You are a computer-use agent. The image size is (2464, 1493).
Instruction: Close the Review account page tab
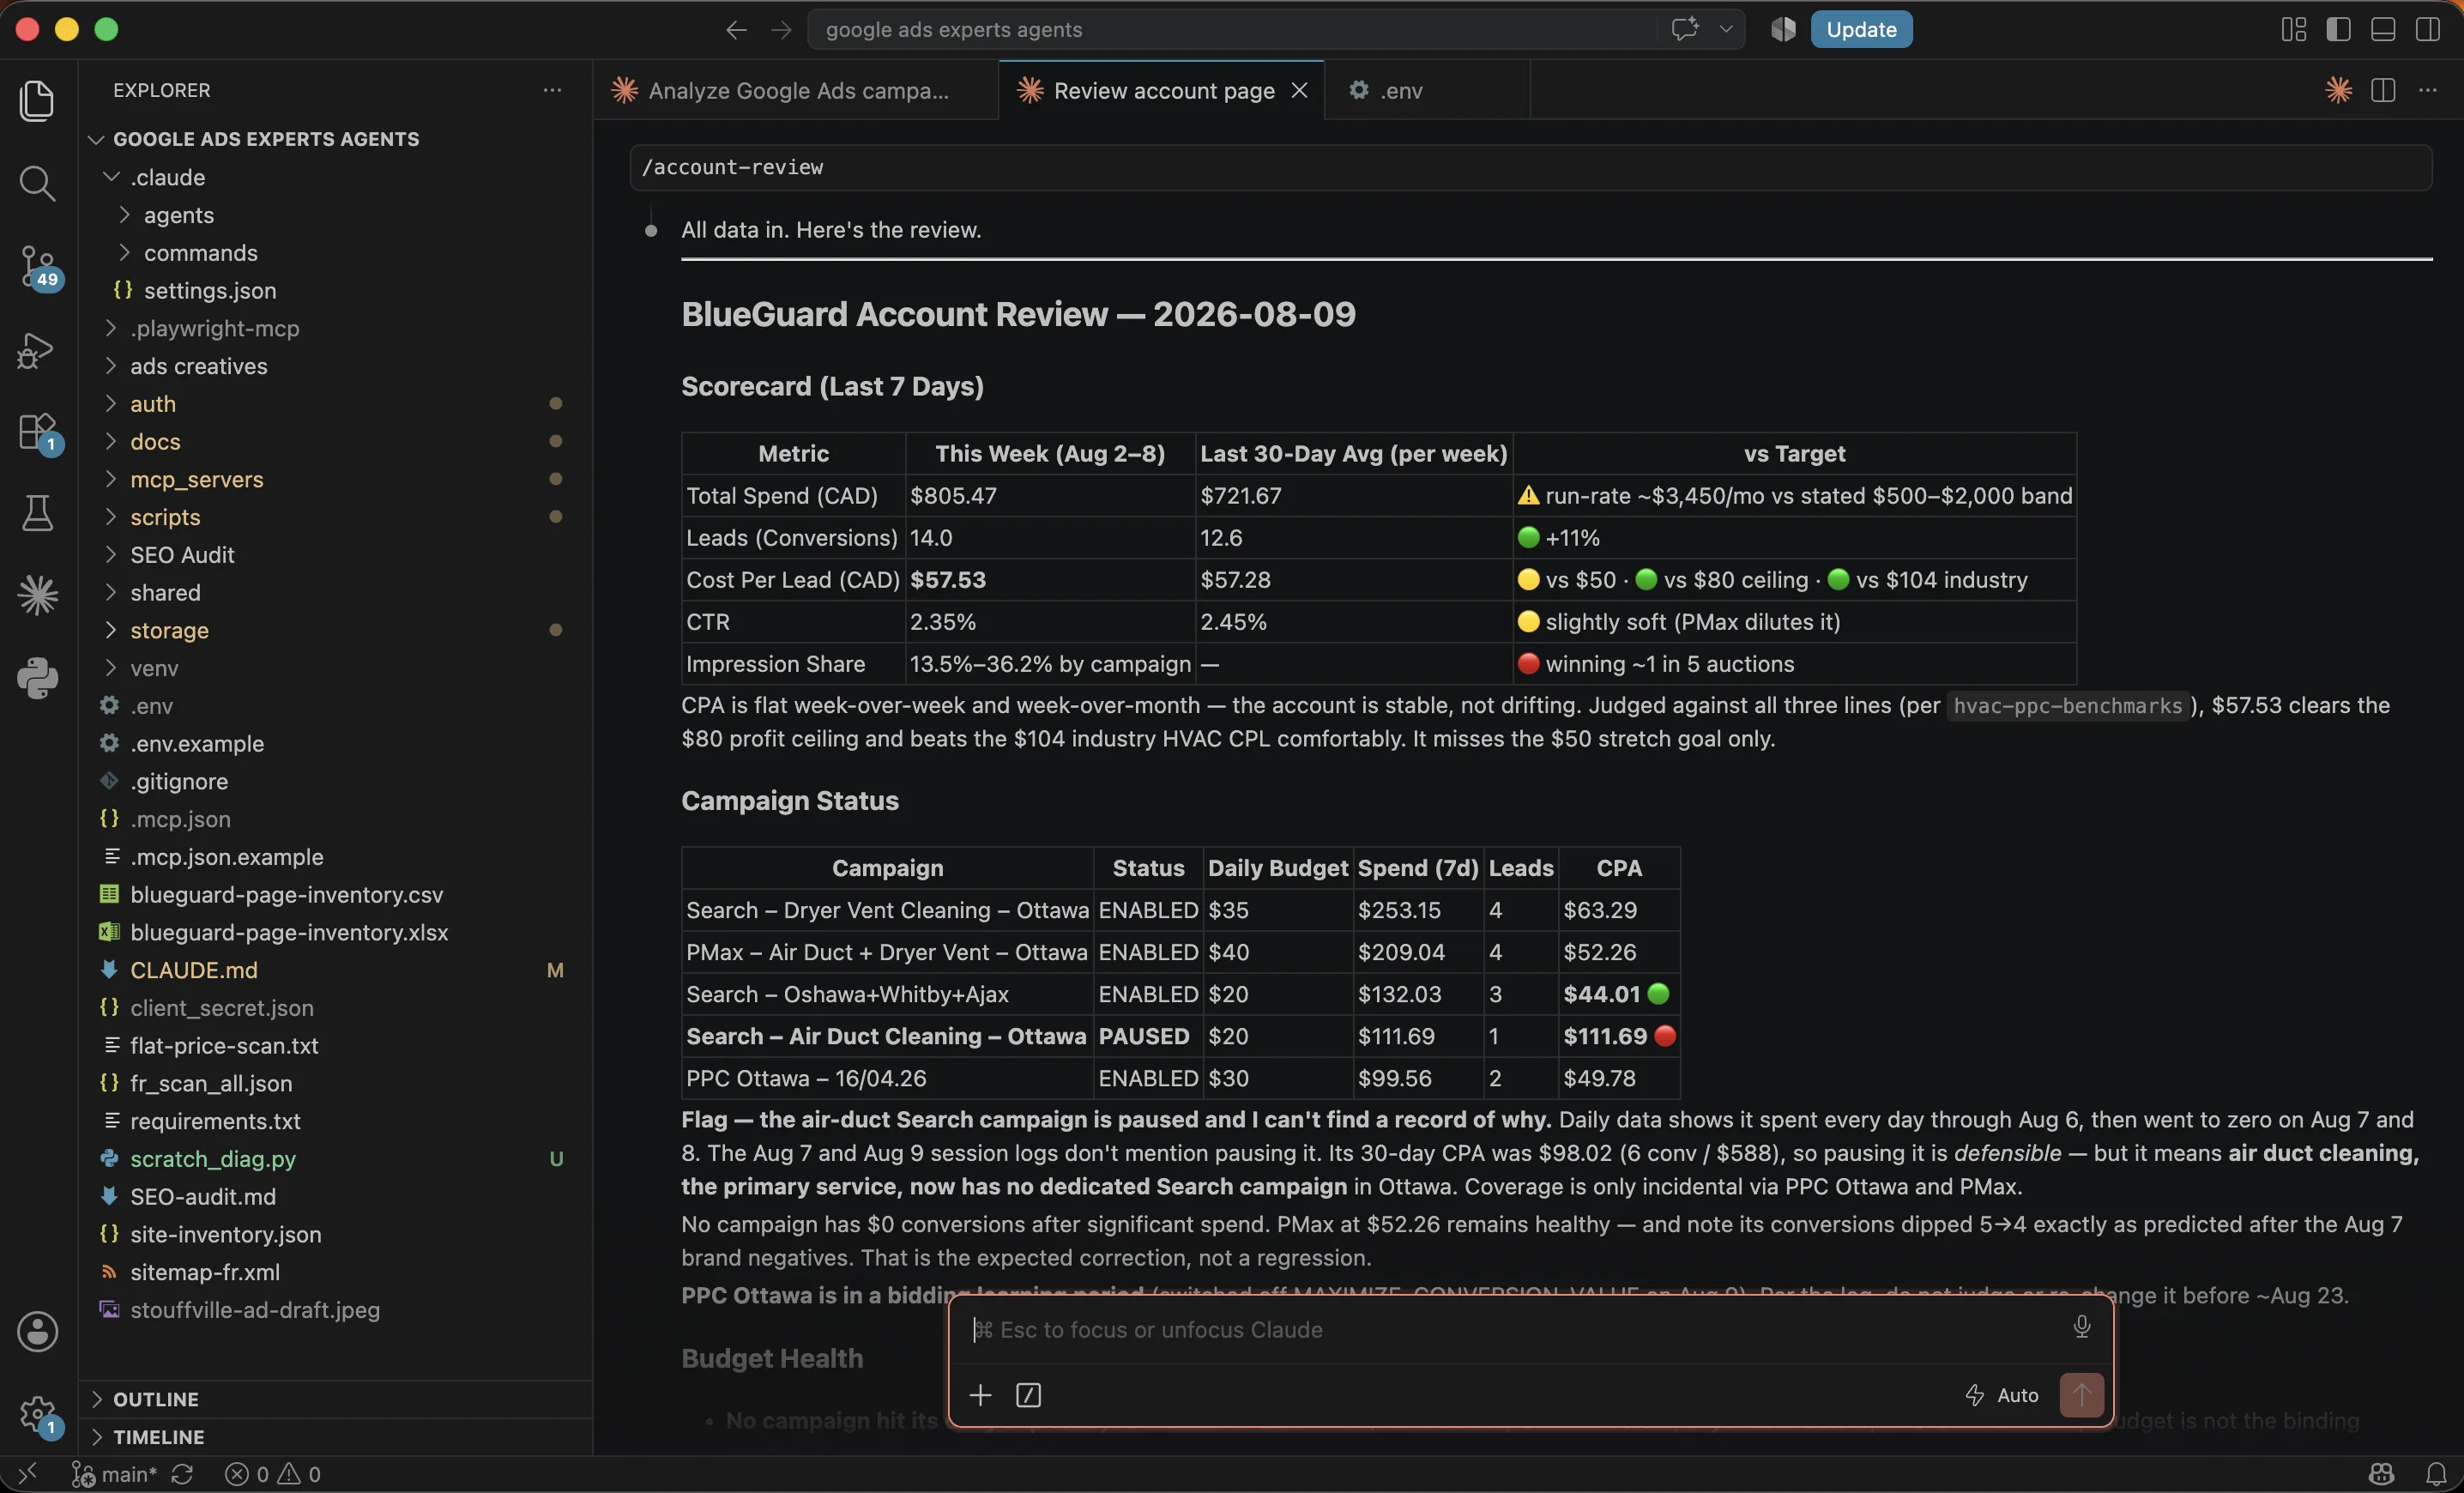tap(1299, 90)
